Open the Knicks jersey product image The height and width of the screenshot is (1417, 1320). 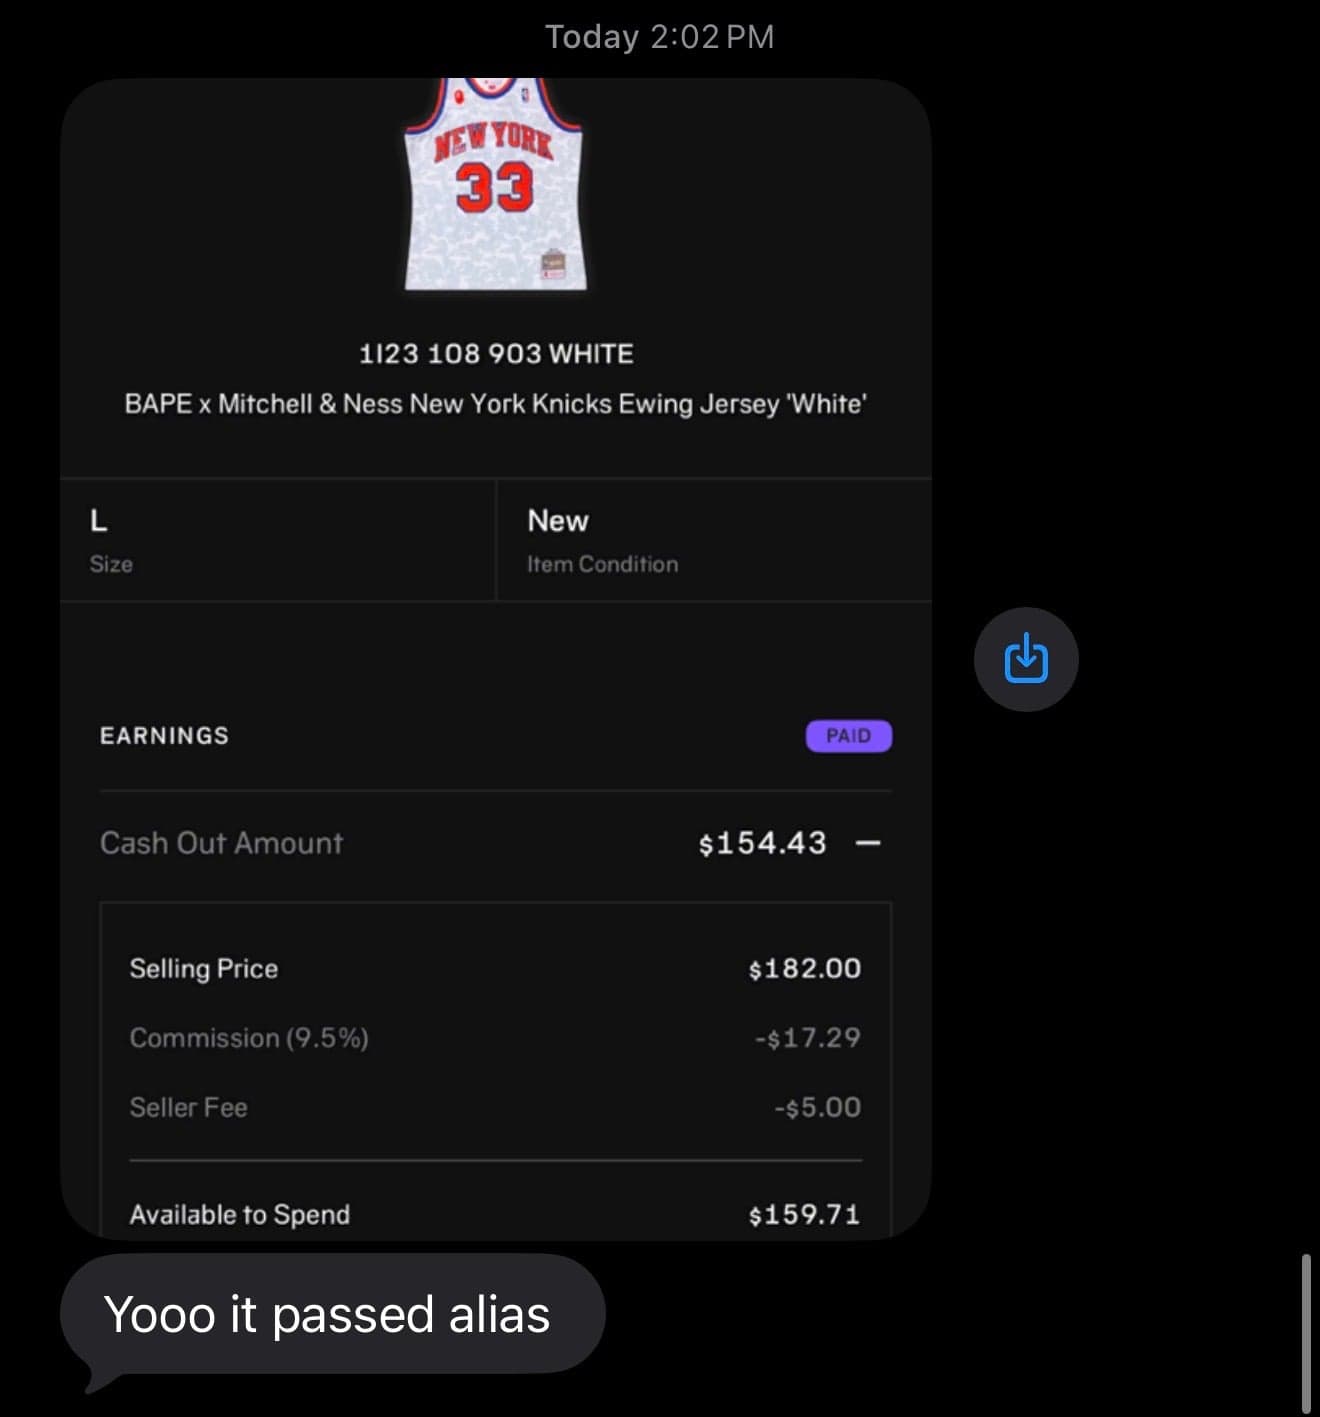pyautogui.click(x=495, y=185)
